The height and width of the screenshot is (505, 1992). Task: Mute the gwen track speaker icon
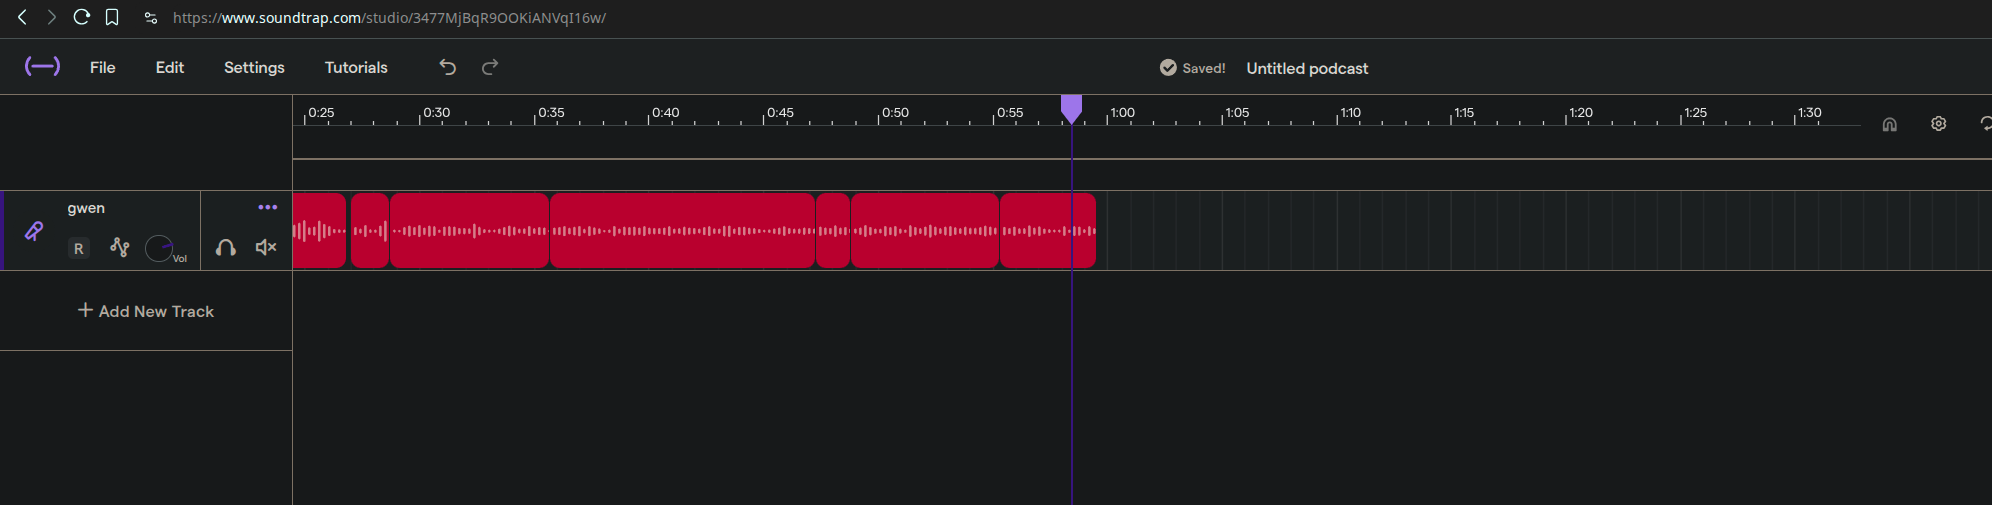pyautogui.click(x=266, y=247)
